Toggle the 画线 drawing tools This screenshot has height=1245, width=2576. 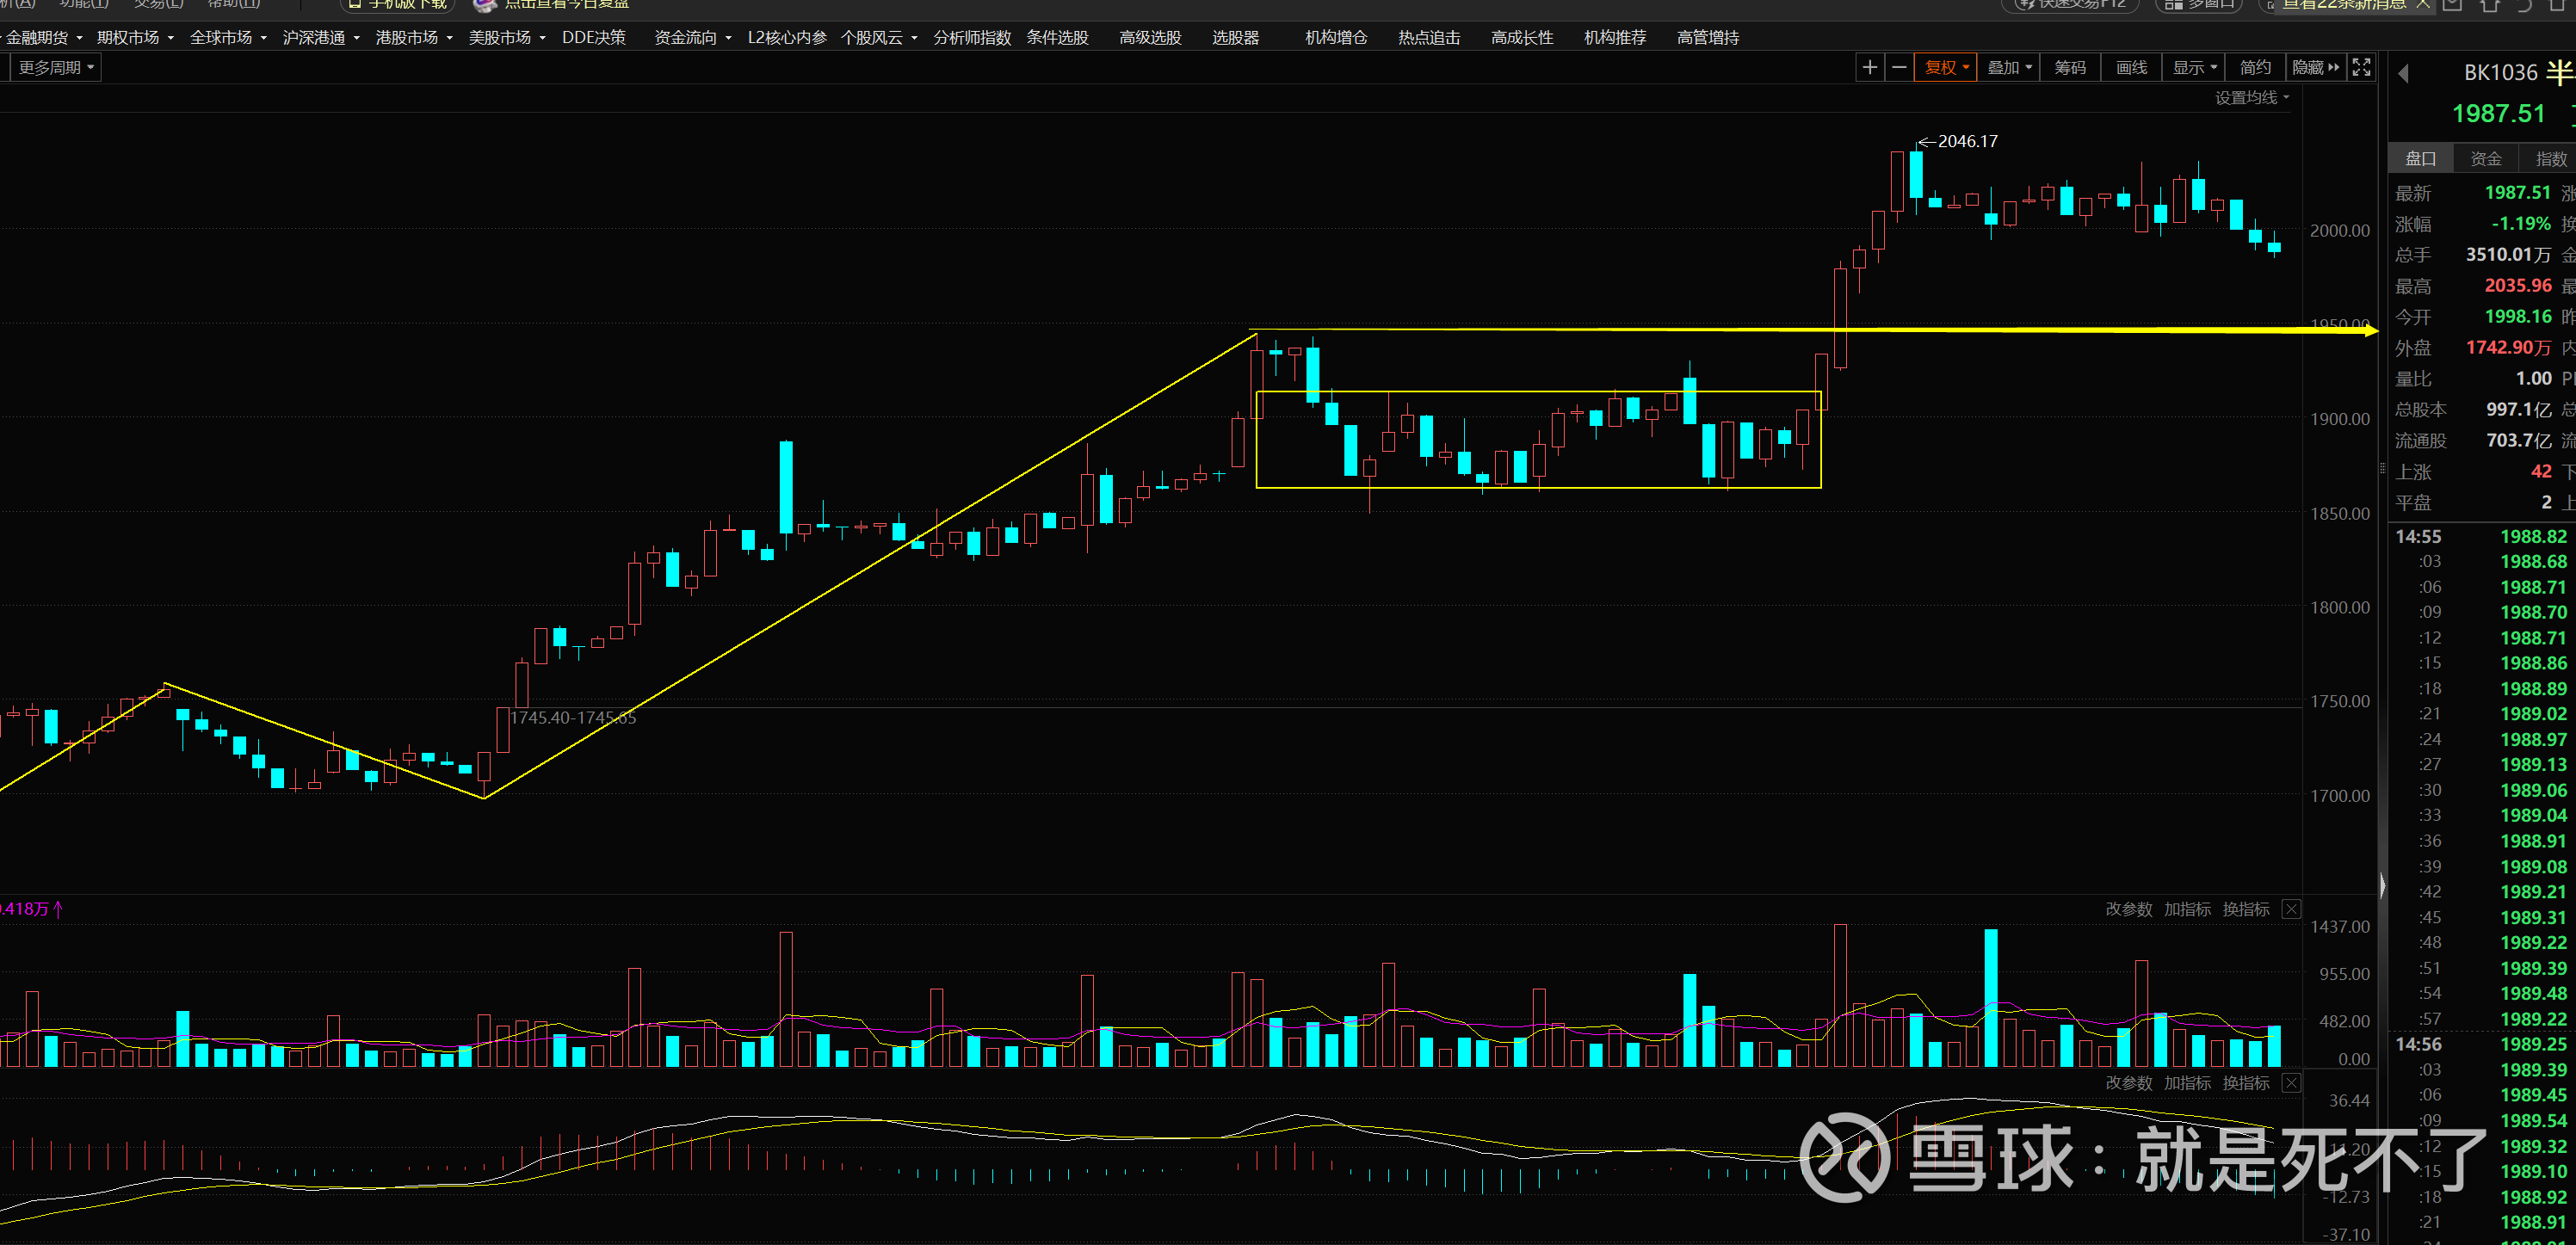coord(2131,67)
